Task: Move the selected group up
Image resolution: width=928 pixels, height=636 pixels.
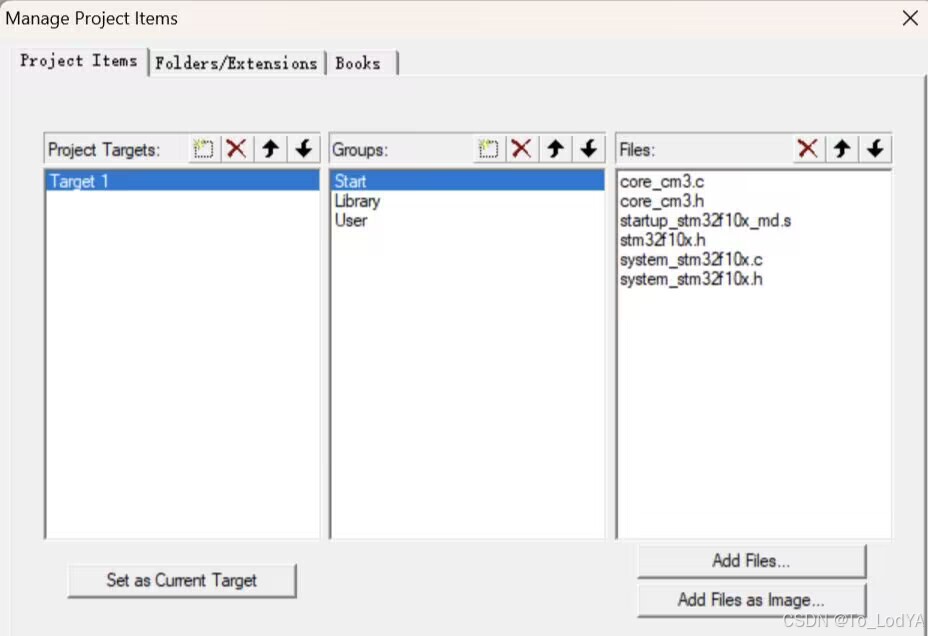Action: click(555, 148)
